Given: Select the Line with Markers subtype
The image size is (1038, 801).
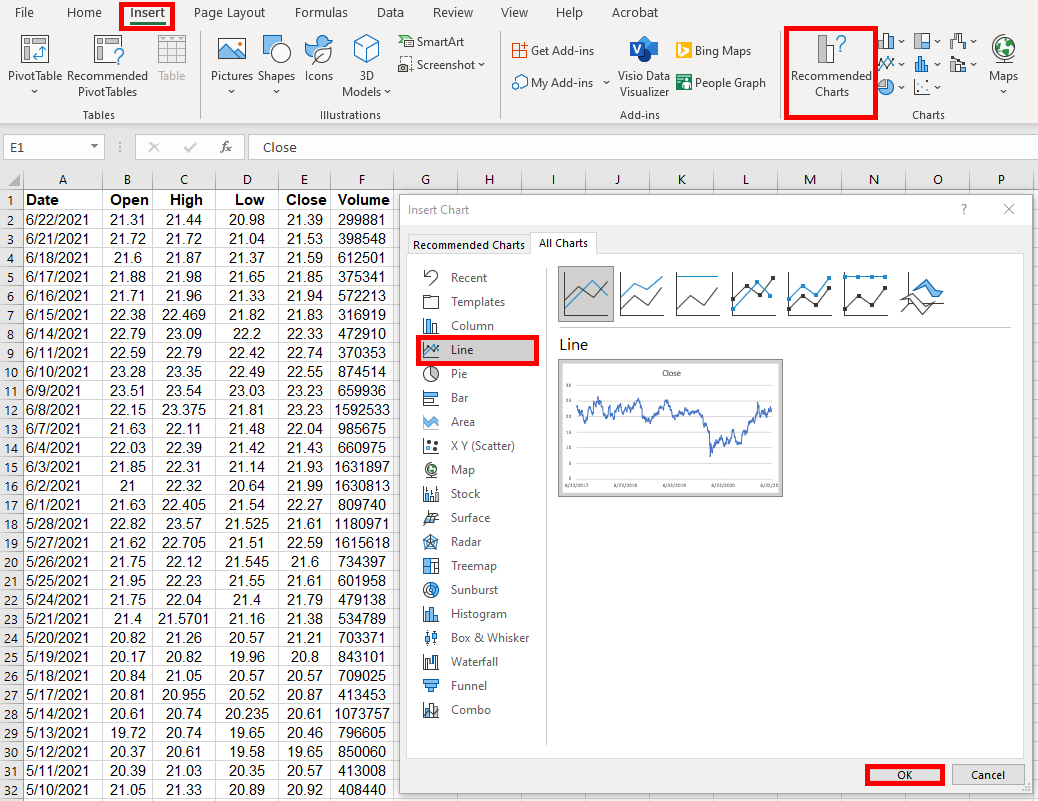Looking at the screenshot, I should (x=753, y=294).
